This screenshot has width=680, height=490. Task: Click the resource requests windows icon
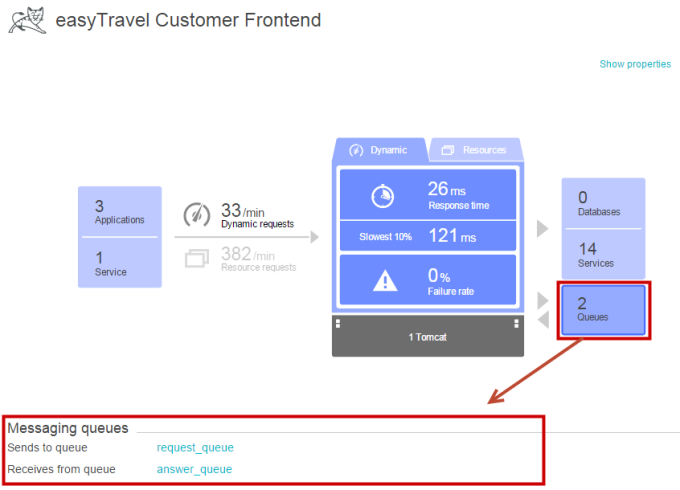tap(197, 258)
